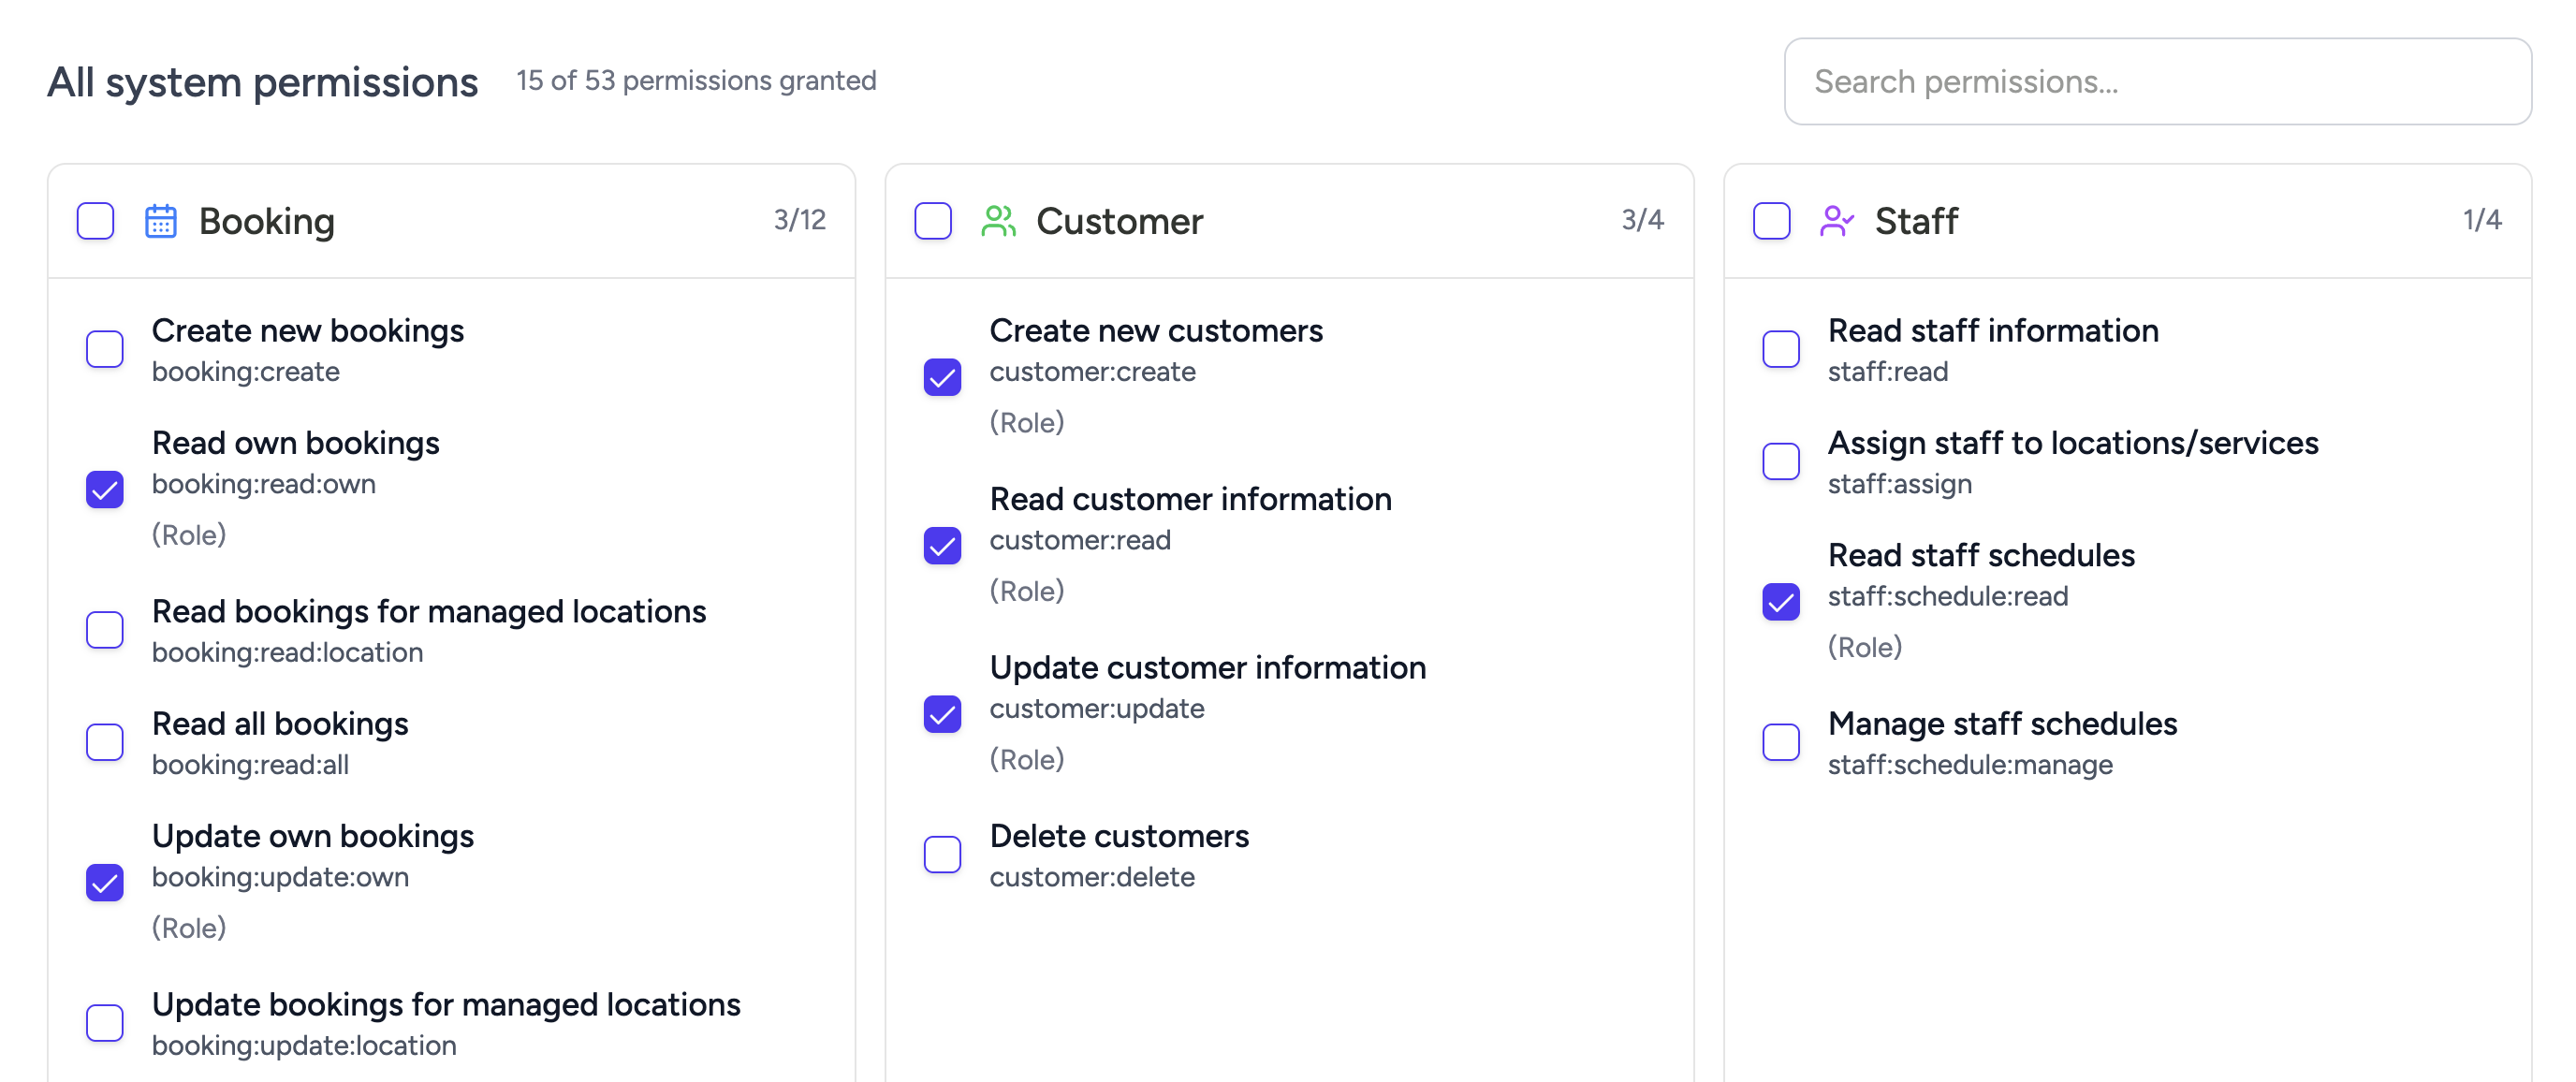This screenshot has width=2576, height=1082.
Task: Disable Update customer information permission
Action: pos(942,715)
